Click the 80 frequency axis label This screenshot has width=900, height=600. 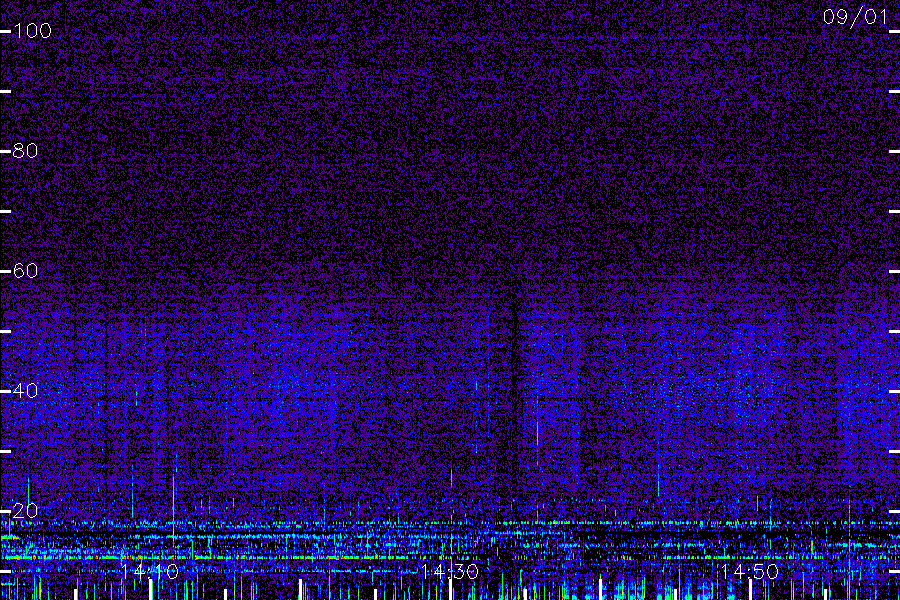(x=25, y=151)
